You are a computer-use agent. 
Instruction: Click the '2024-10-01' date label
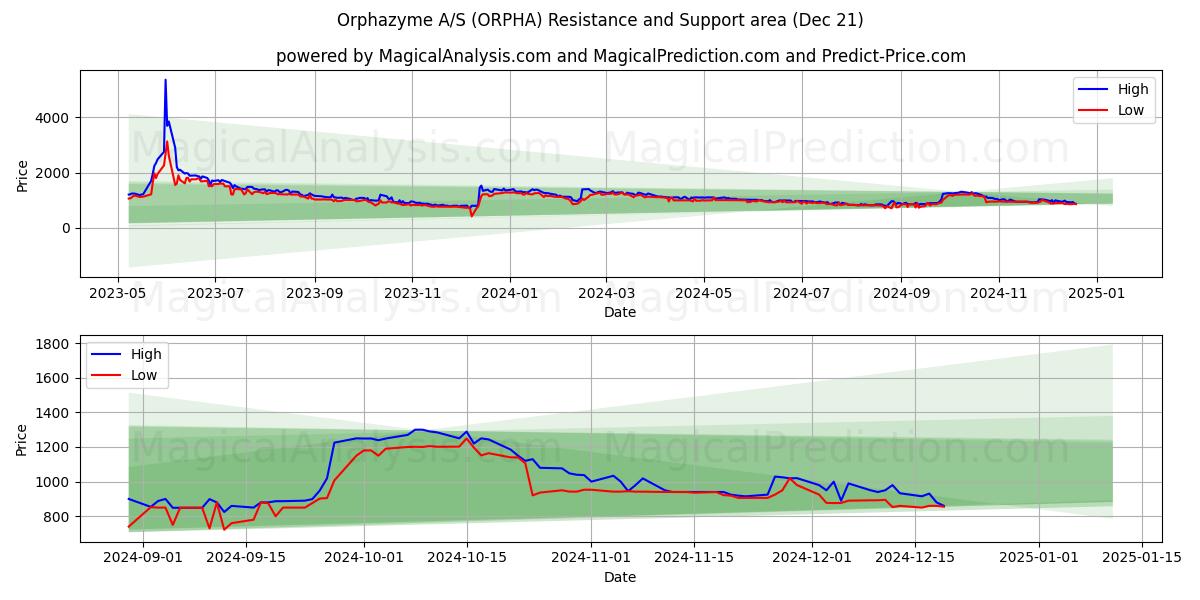click(363, 558)
